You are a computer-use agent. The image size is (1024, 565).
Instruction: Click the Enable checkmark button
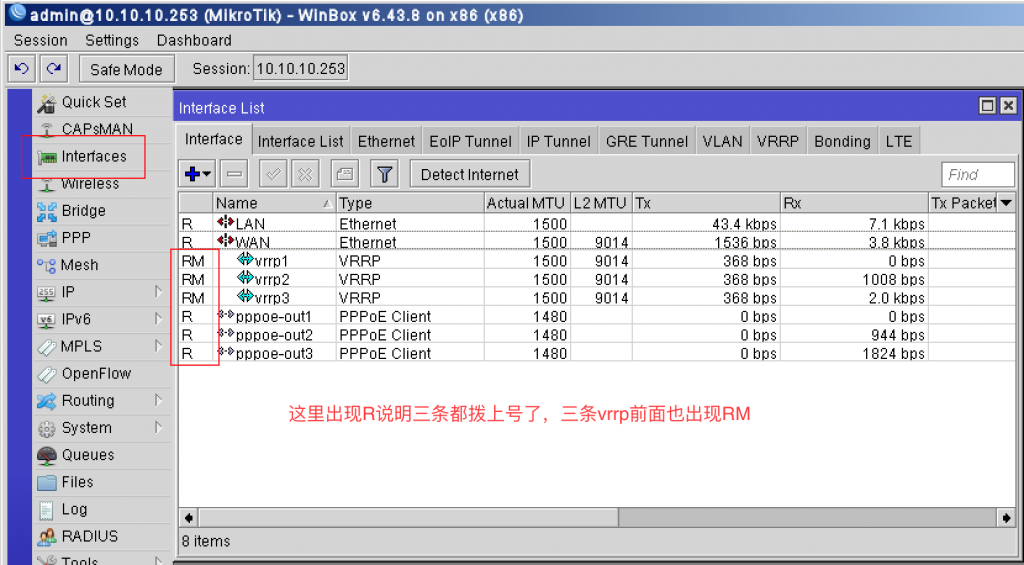[x=274, y=174]
